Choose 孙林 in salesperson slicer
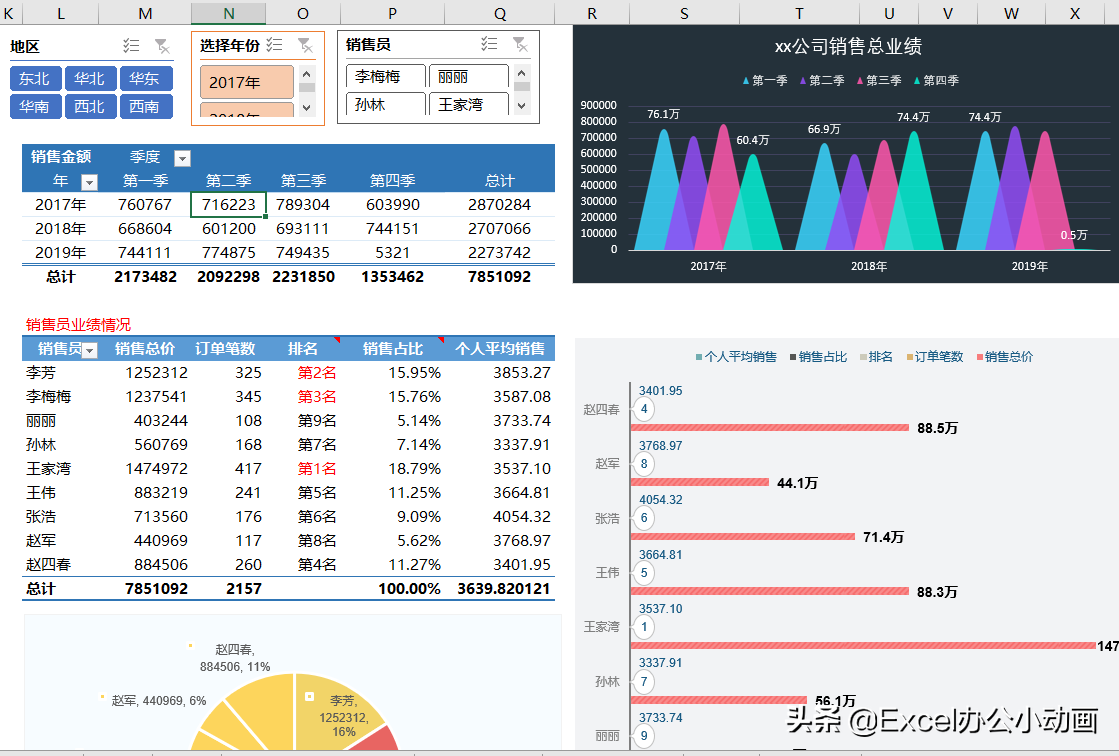The width and height of the screenshot is (1119, 756). point(385,104)
